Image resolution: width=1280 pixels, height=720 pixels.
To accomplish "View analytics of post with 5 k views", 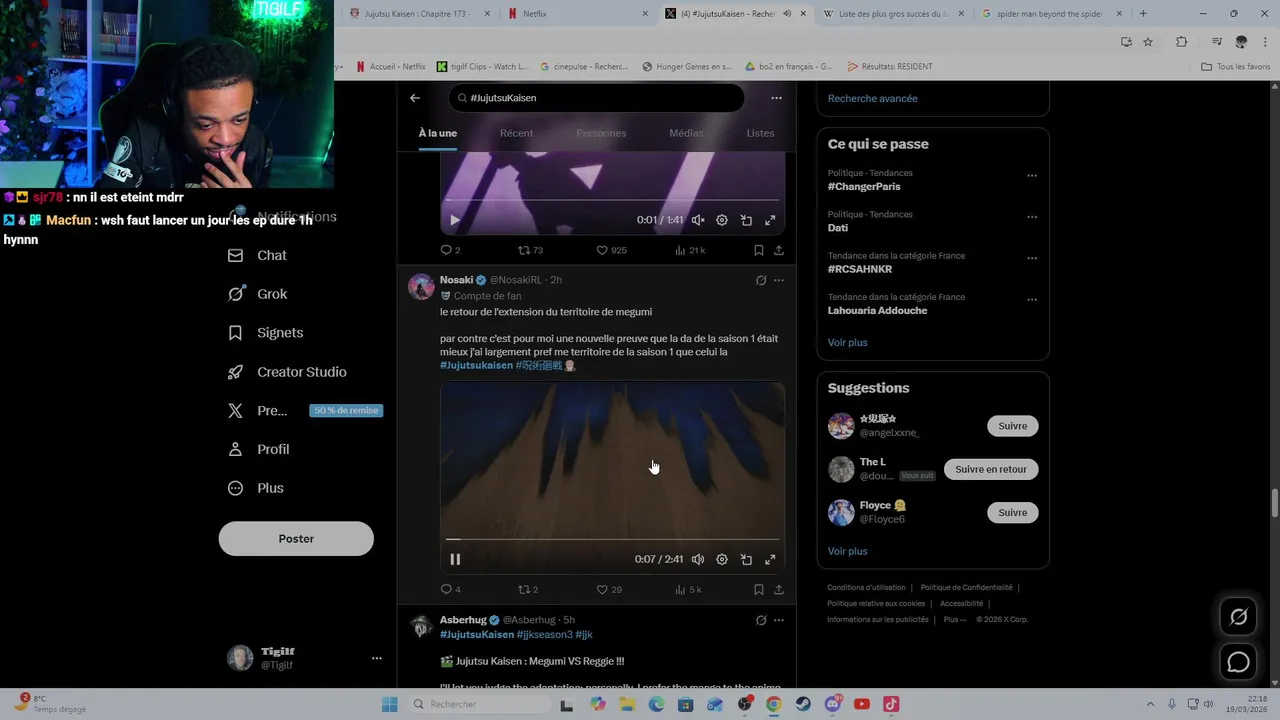I will [x=688, y=590].
